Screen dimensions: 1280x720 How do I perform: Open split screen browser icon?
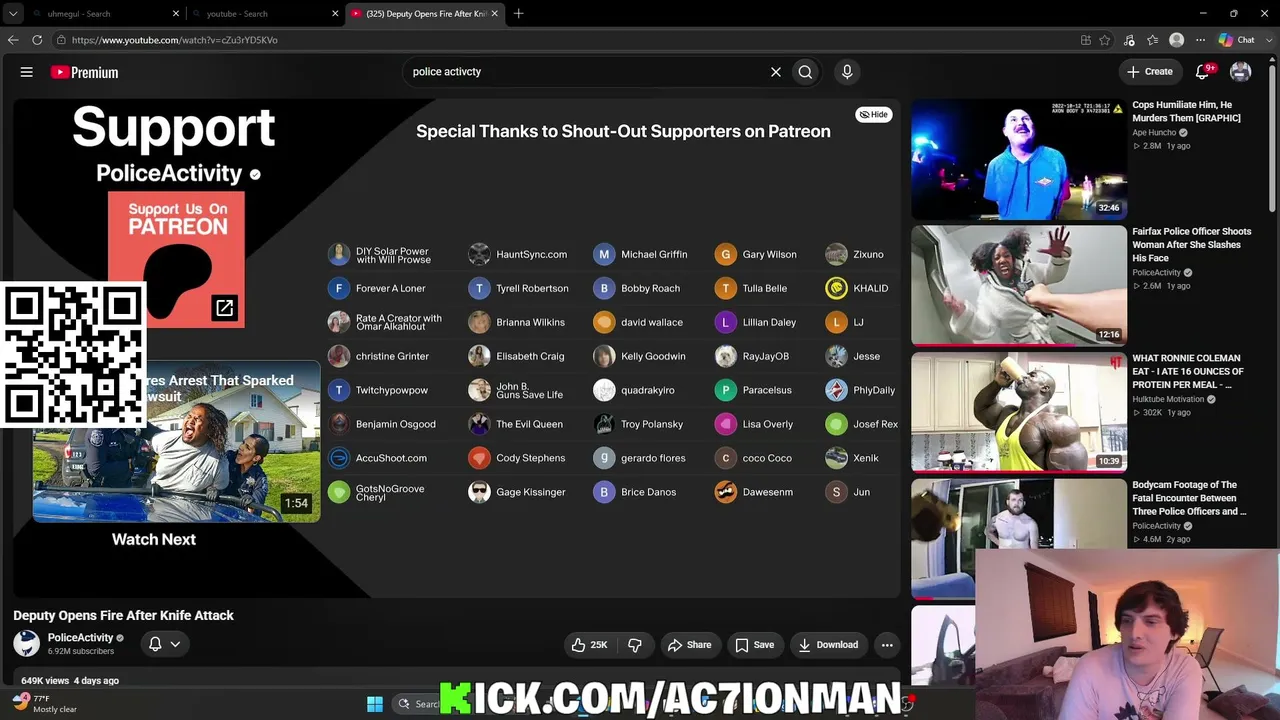(1086, 40)
